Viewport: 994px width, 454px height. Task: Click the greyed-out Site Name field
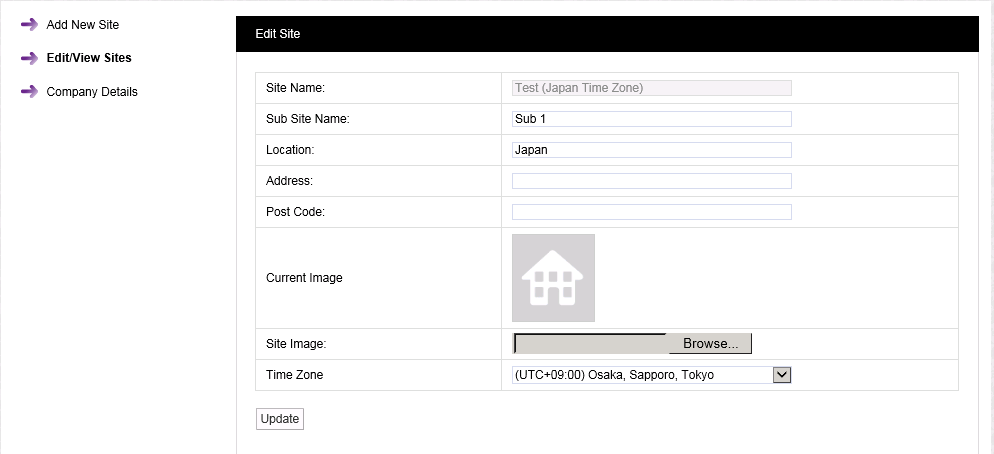pyautogui.click(x=651, y=88)
